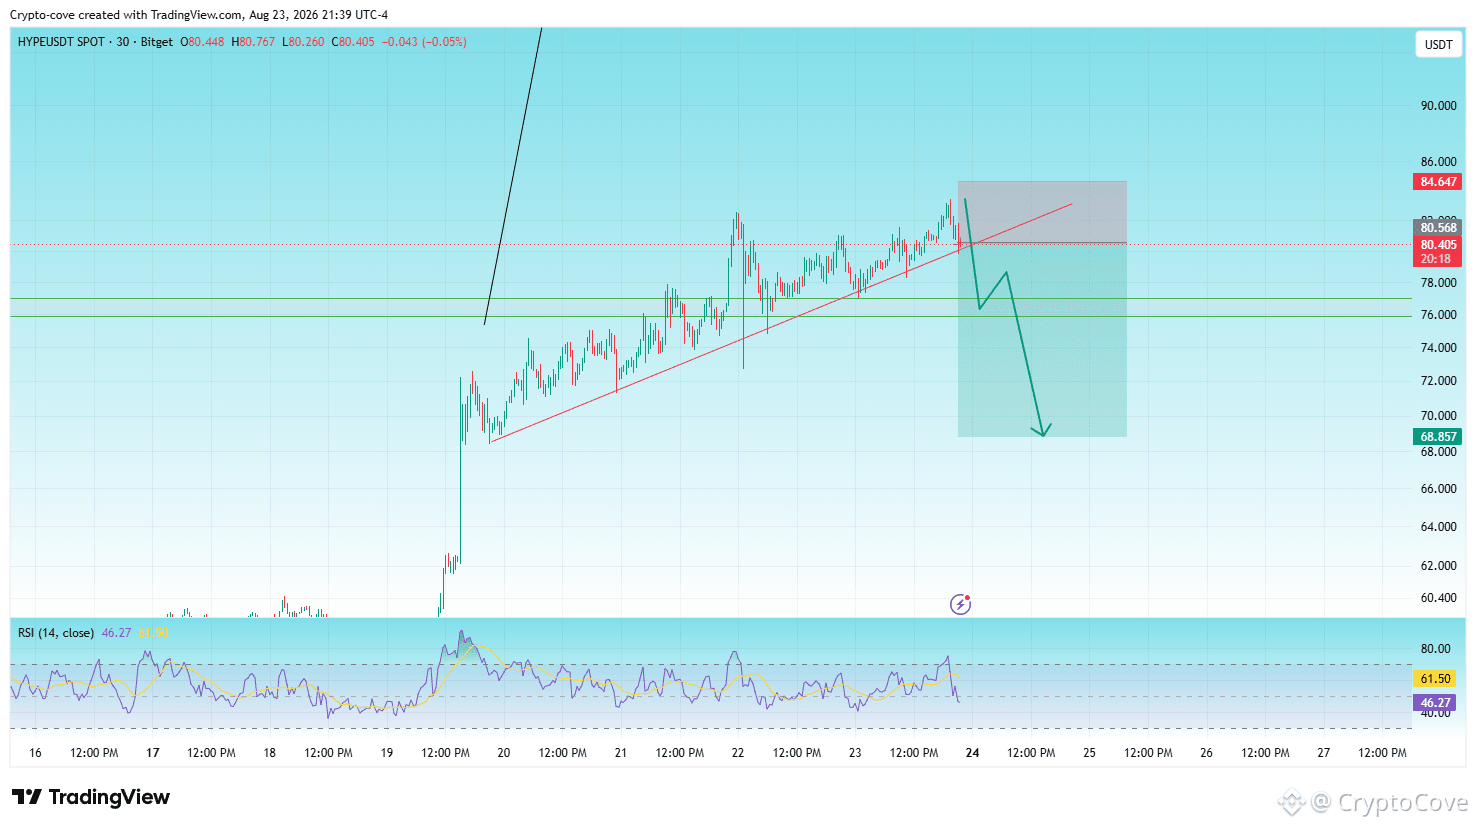Click date 20 on the time axis
1476x827 pixels.
504,753
